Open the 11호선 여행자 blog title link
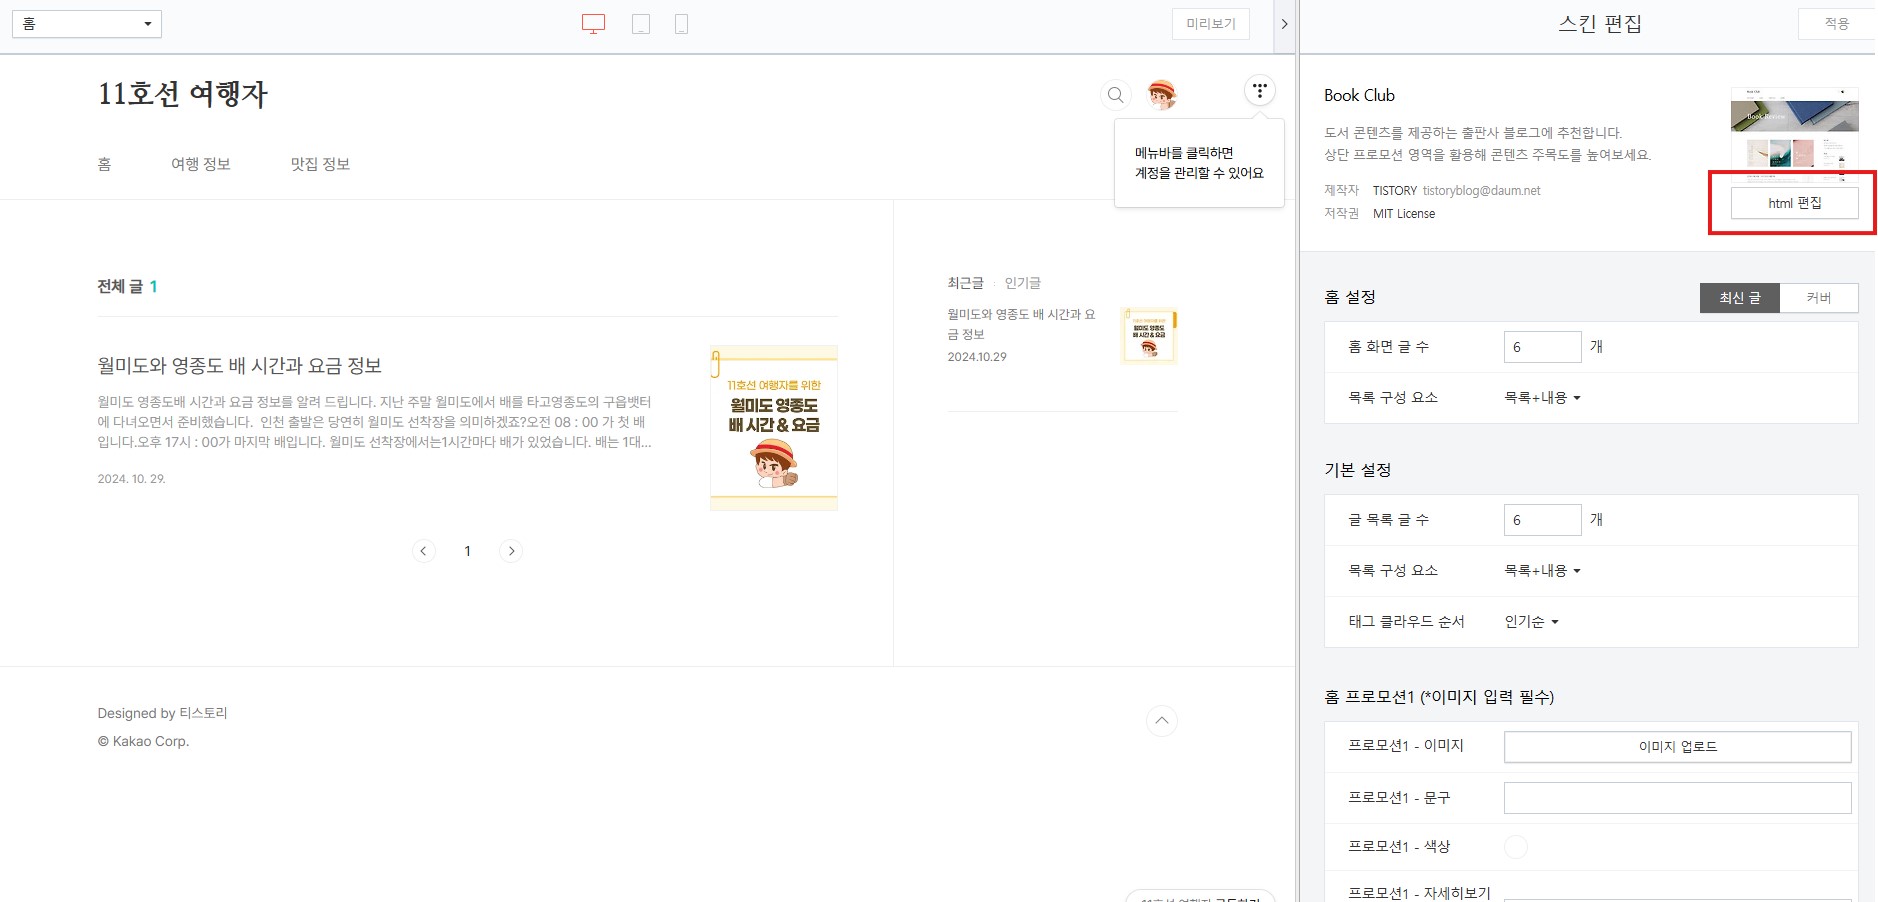Viewport: 1878px width, 902px height. 183,94
